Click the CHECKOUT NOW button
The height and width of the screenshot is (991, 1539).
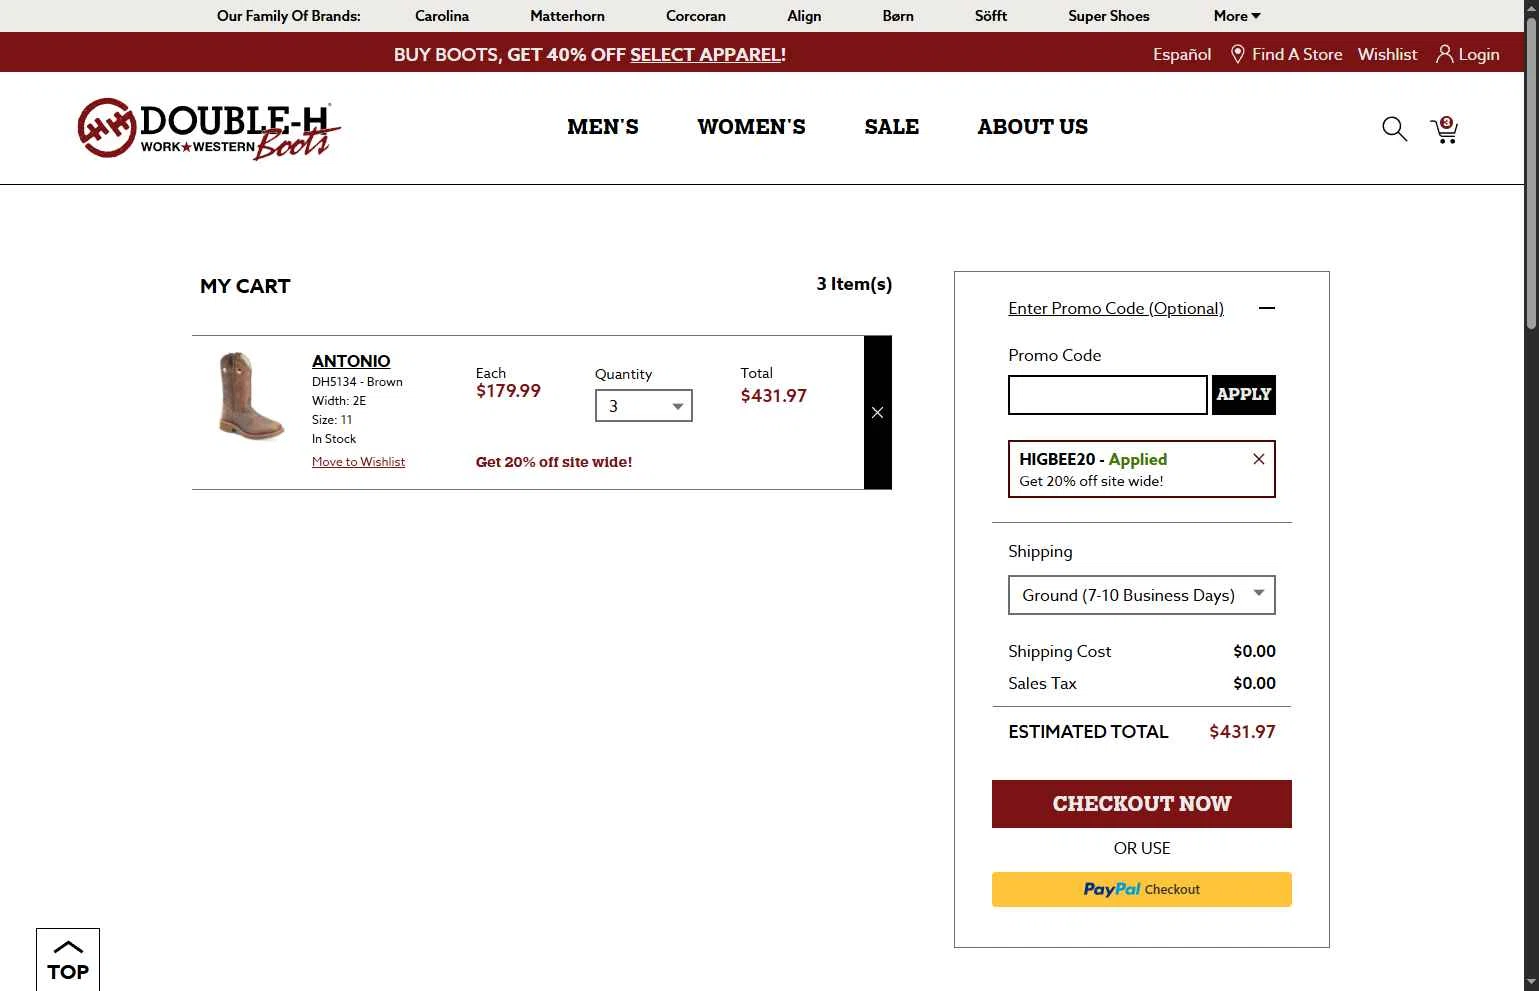pos(1142,804)
